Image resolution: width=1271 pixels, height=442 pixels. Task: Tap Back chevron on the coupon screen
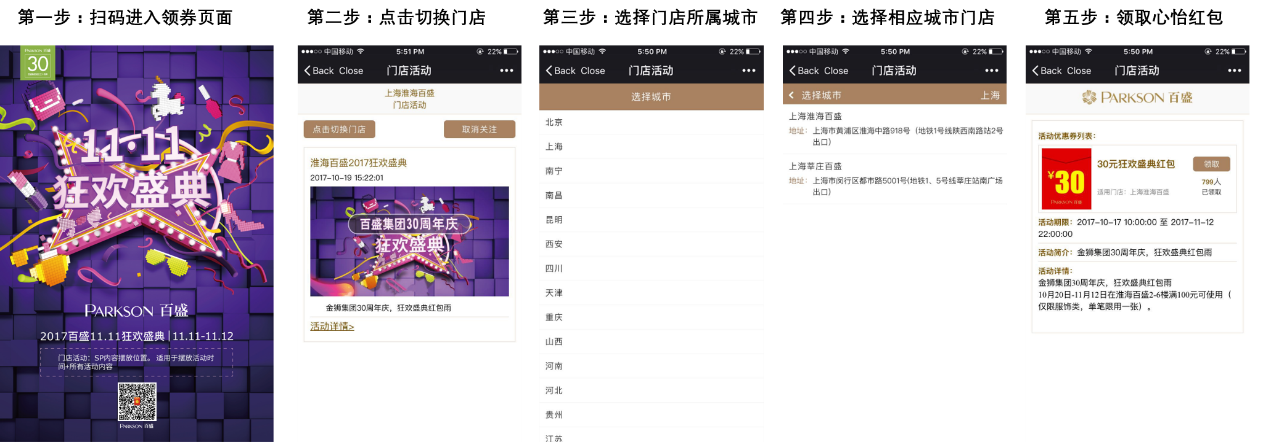[x=1035, y=71]
